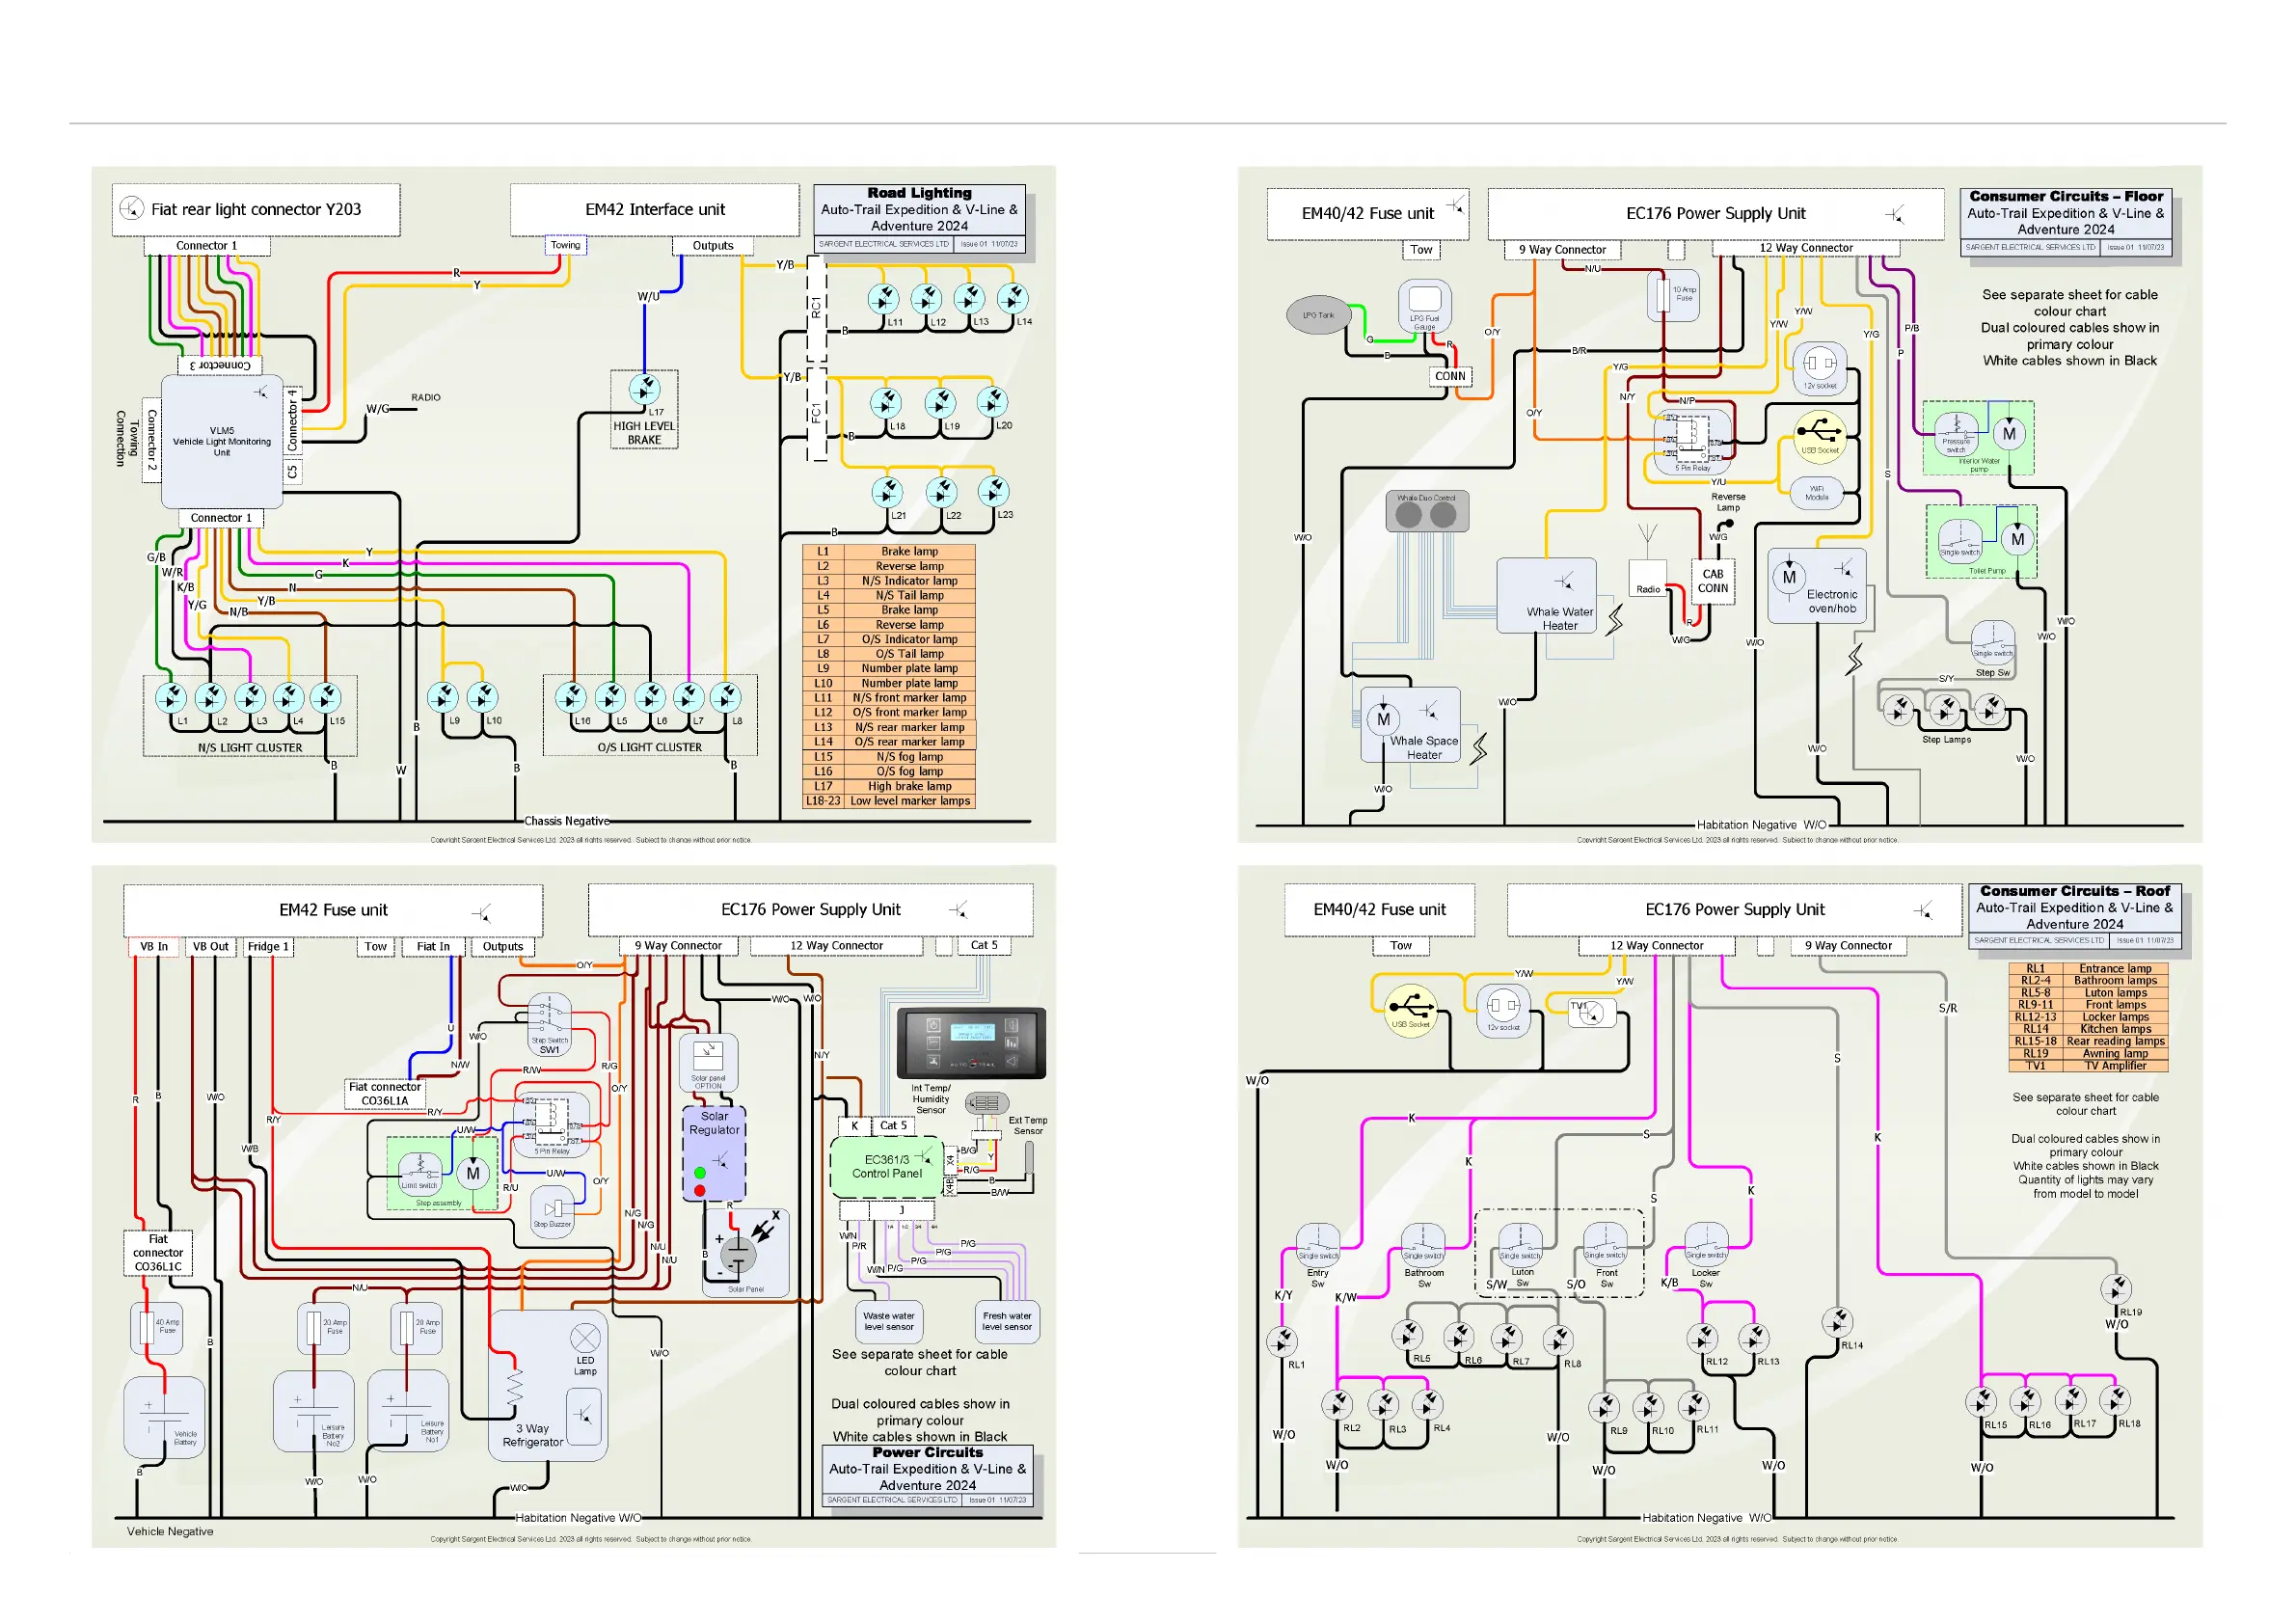2296x1624 pixels.
Task: Click the LED Lamp symbol on refrigerator
Action: click(585, 1339)
